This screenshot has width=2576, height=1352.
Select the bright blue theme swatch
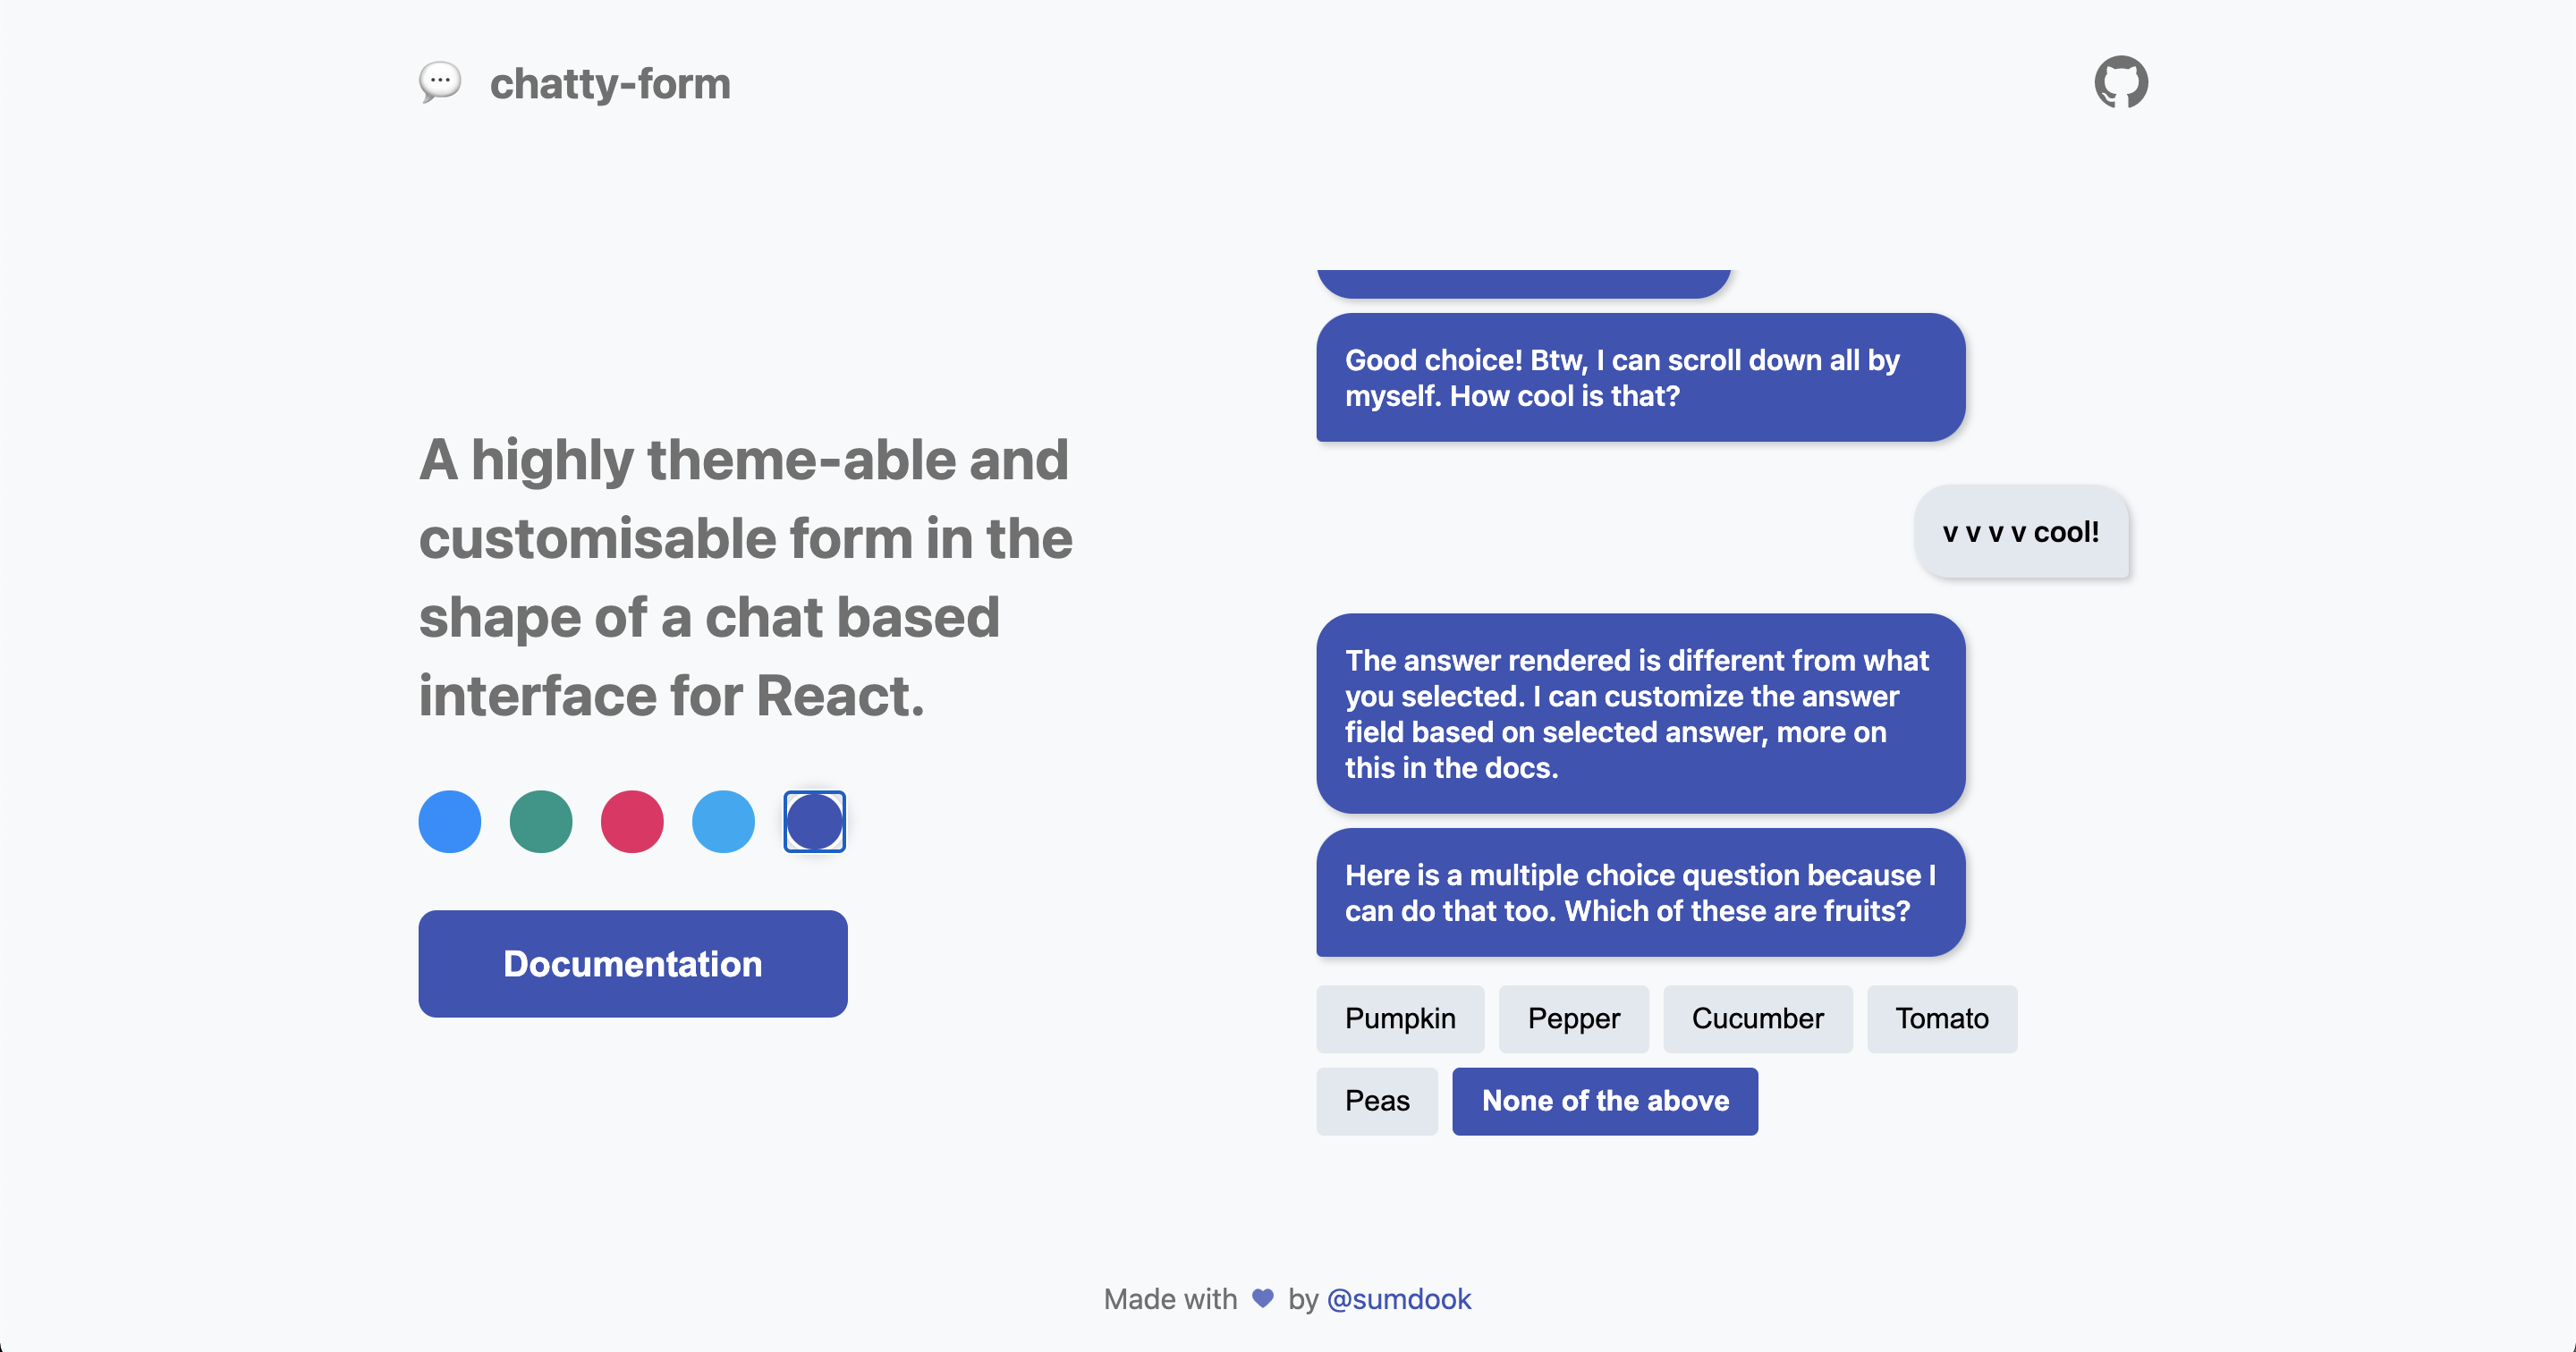(x=449, y=821)
